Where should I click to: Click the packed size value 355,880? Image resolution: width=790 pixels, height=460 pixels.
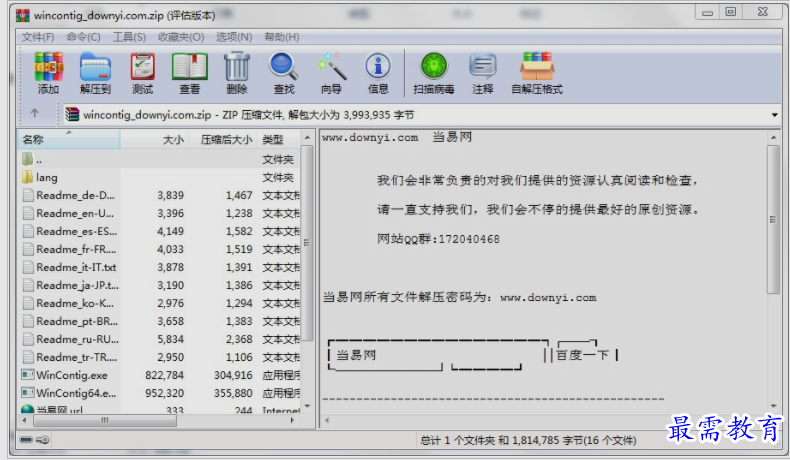pos(233,393)
